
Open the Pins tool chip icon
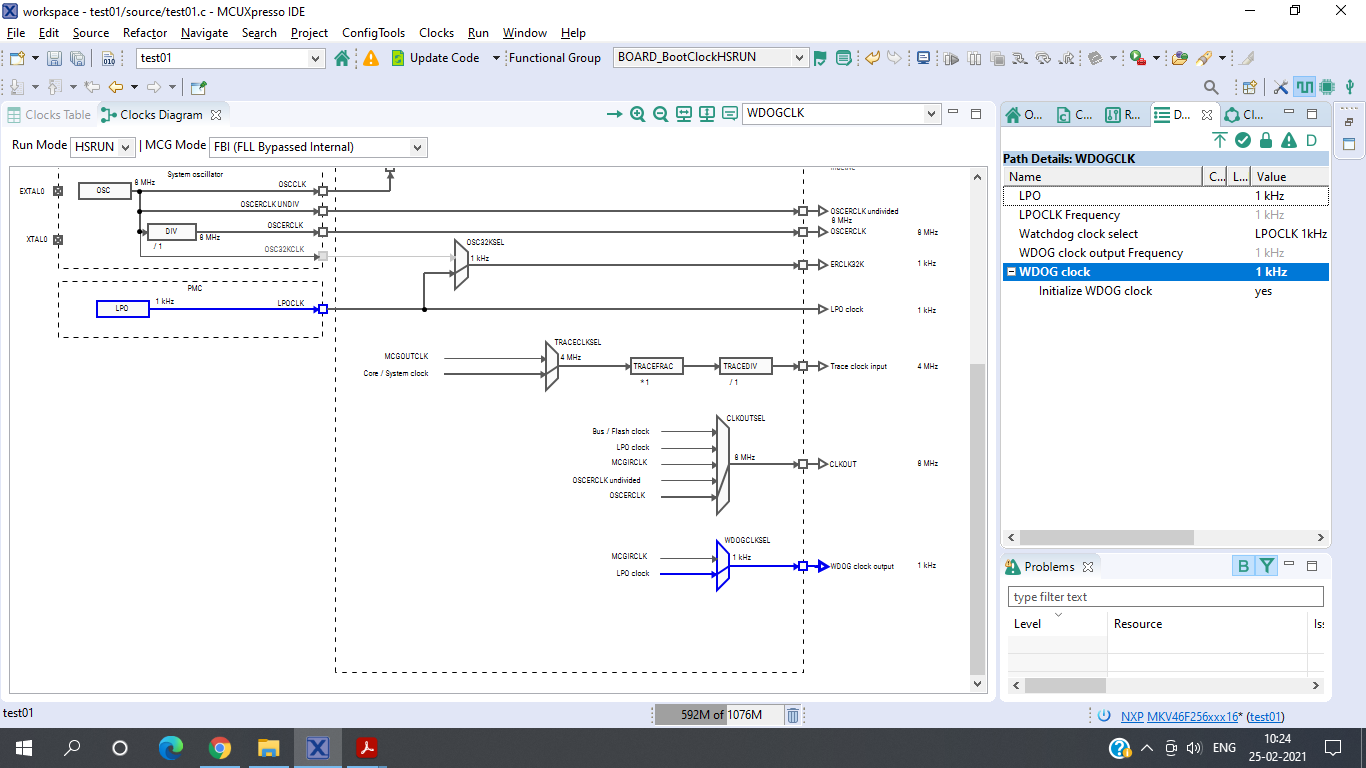pyautogui.click(x=1327, y=87)
